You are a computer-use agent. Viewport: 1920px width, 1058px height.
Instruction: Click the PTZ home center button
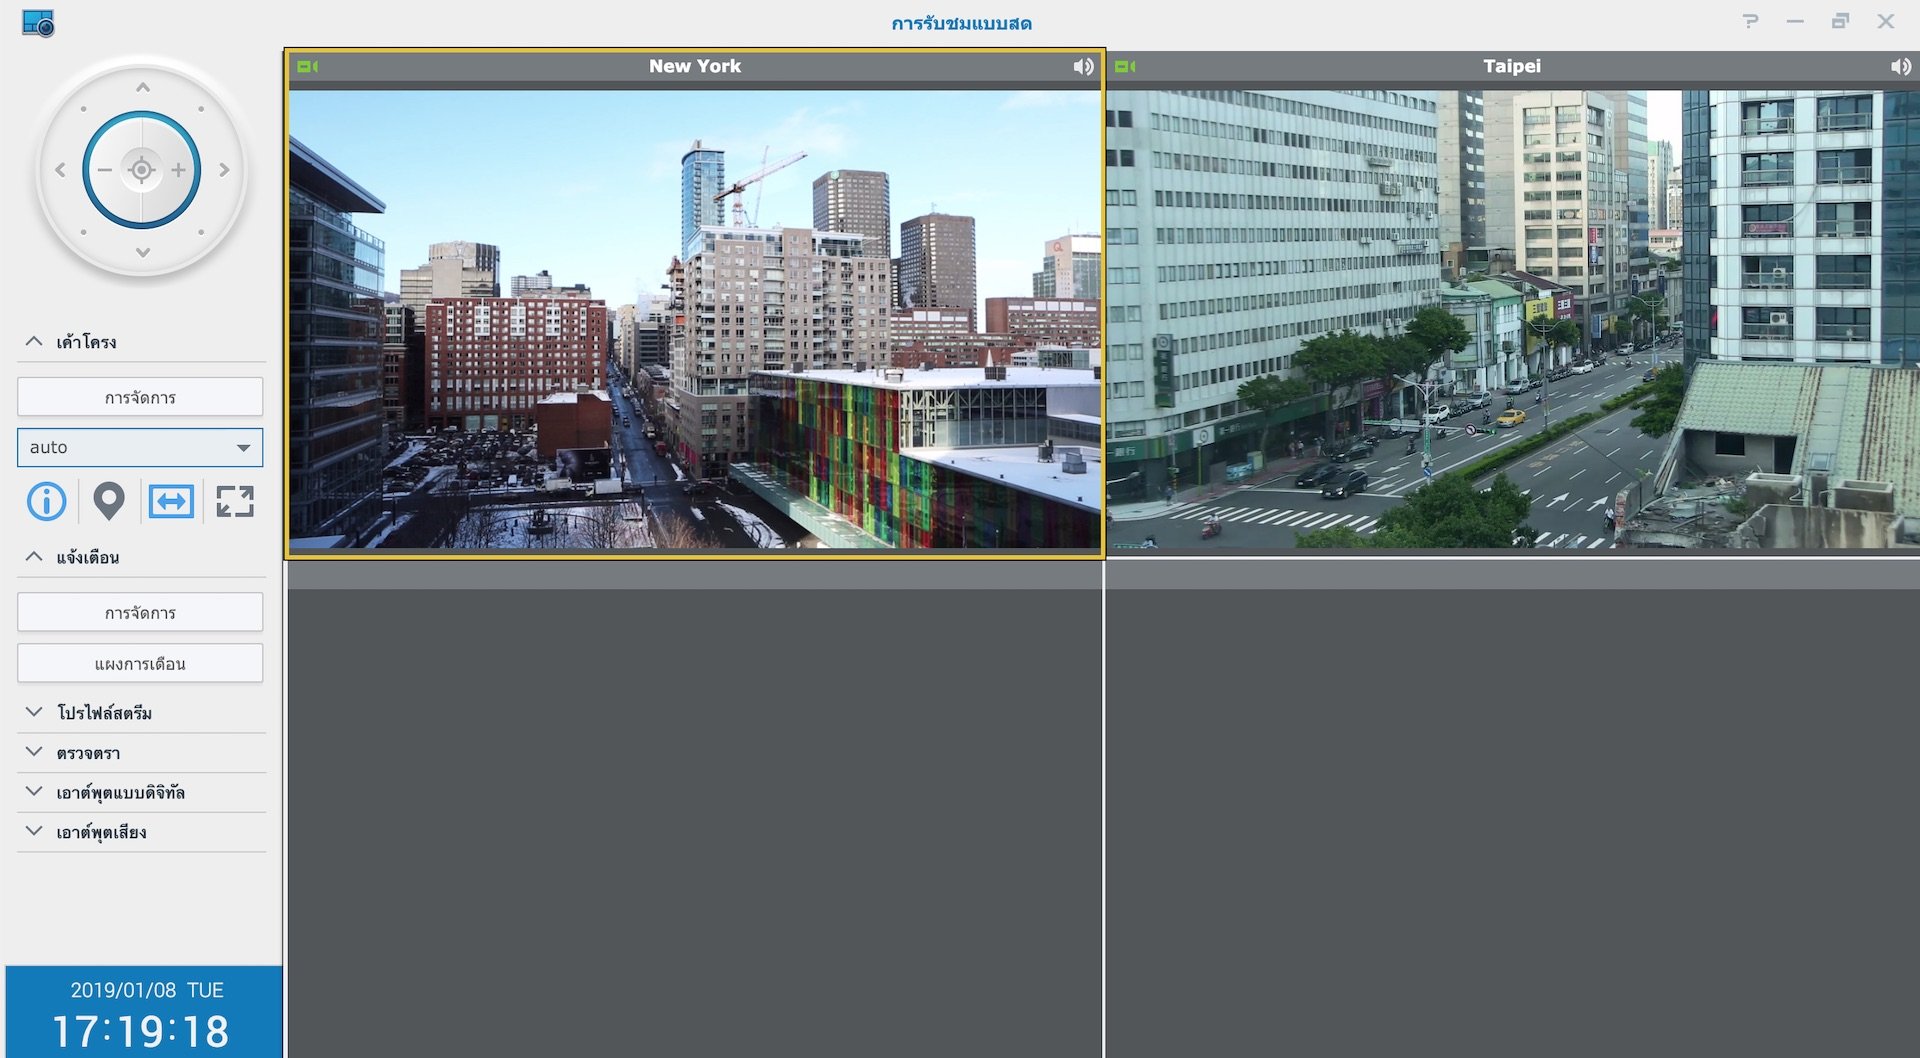click(x=141, y=170)
